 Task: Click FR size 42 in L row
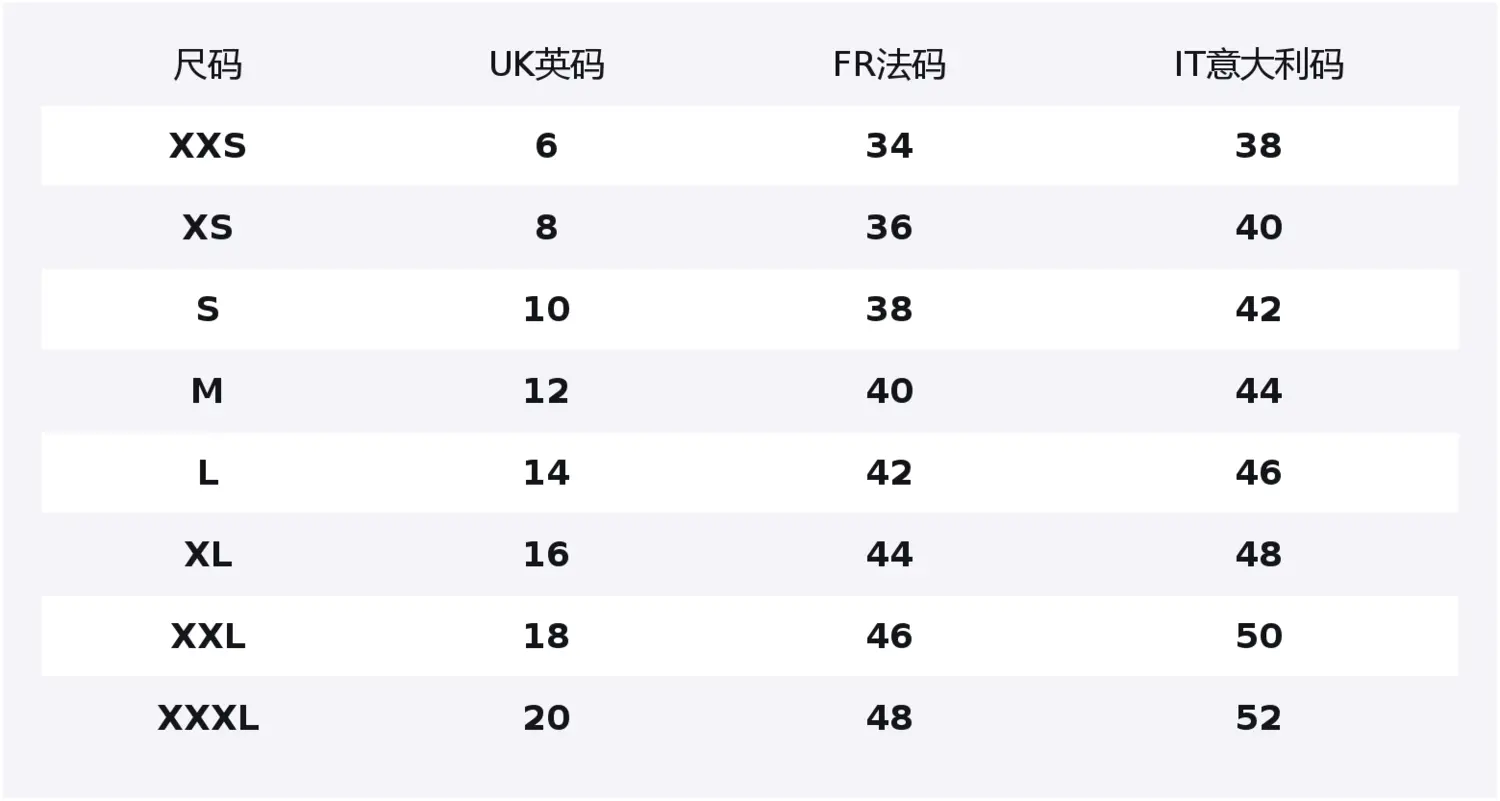(889, 473)
